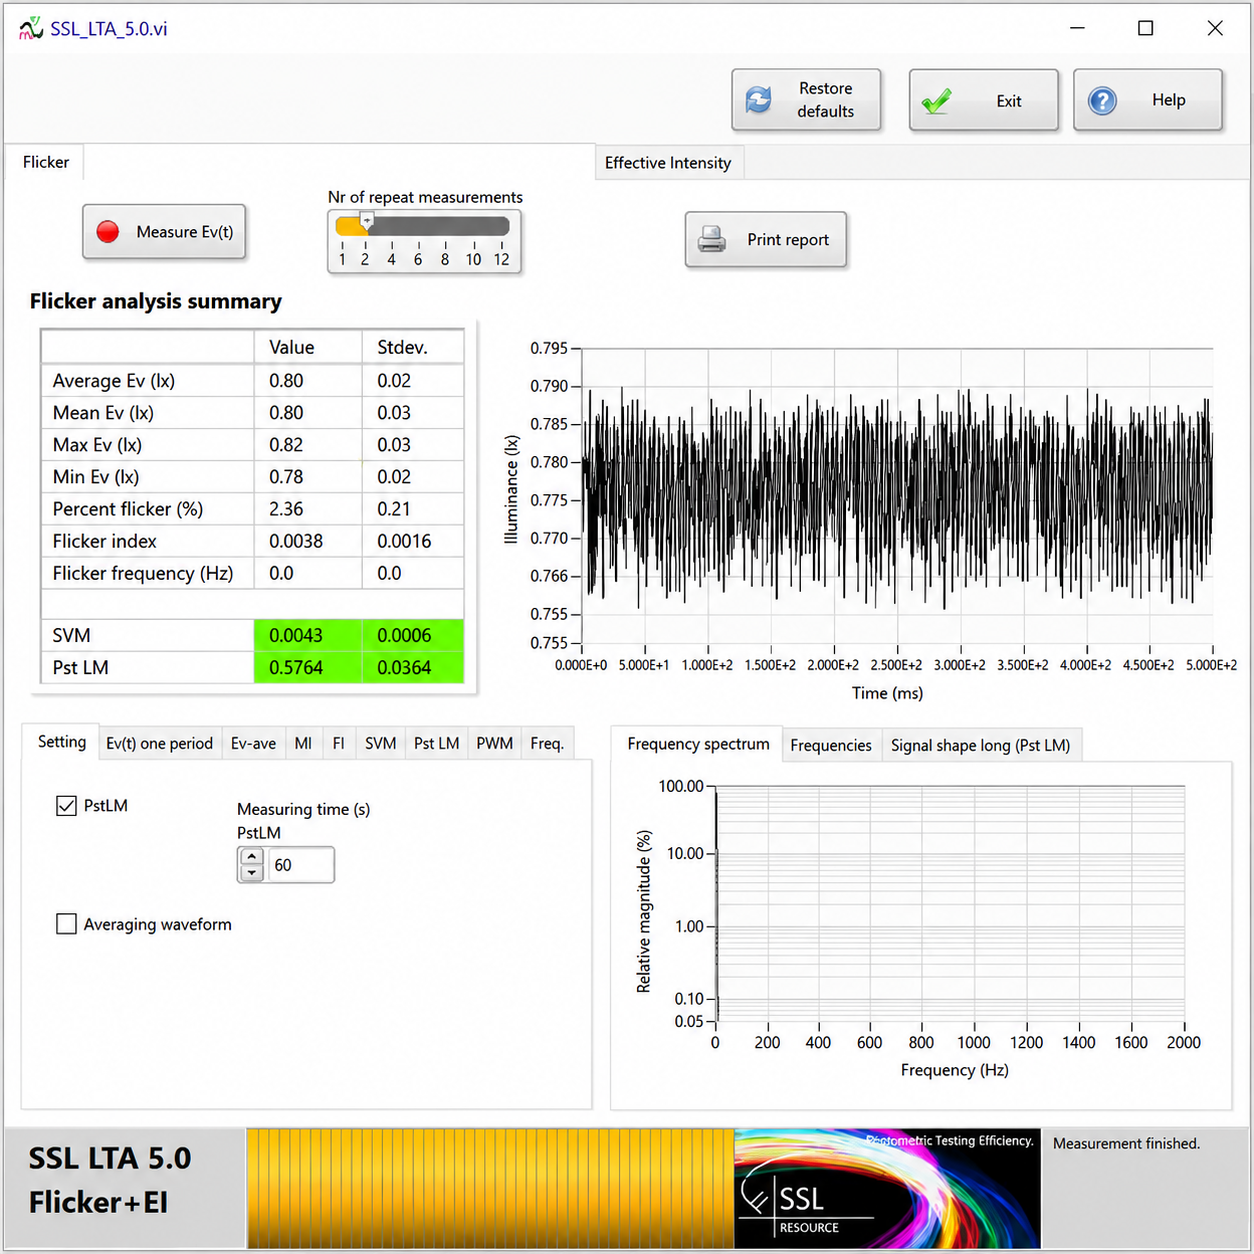Click the Max Ev (lx) value 0.82
This screenshot has height=1254, width=1254.
tap(308, 445)
